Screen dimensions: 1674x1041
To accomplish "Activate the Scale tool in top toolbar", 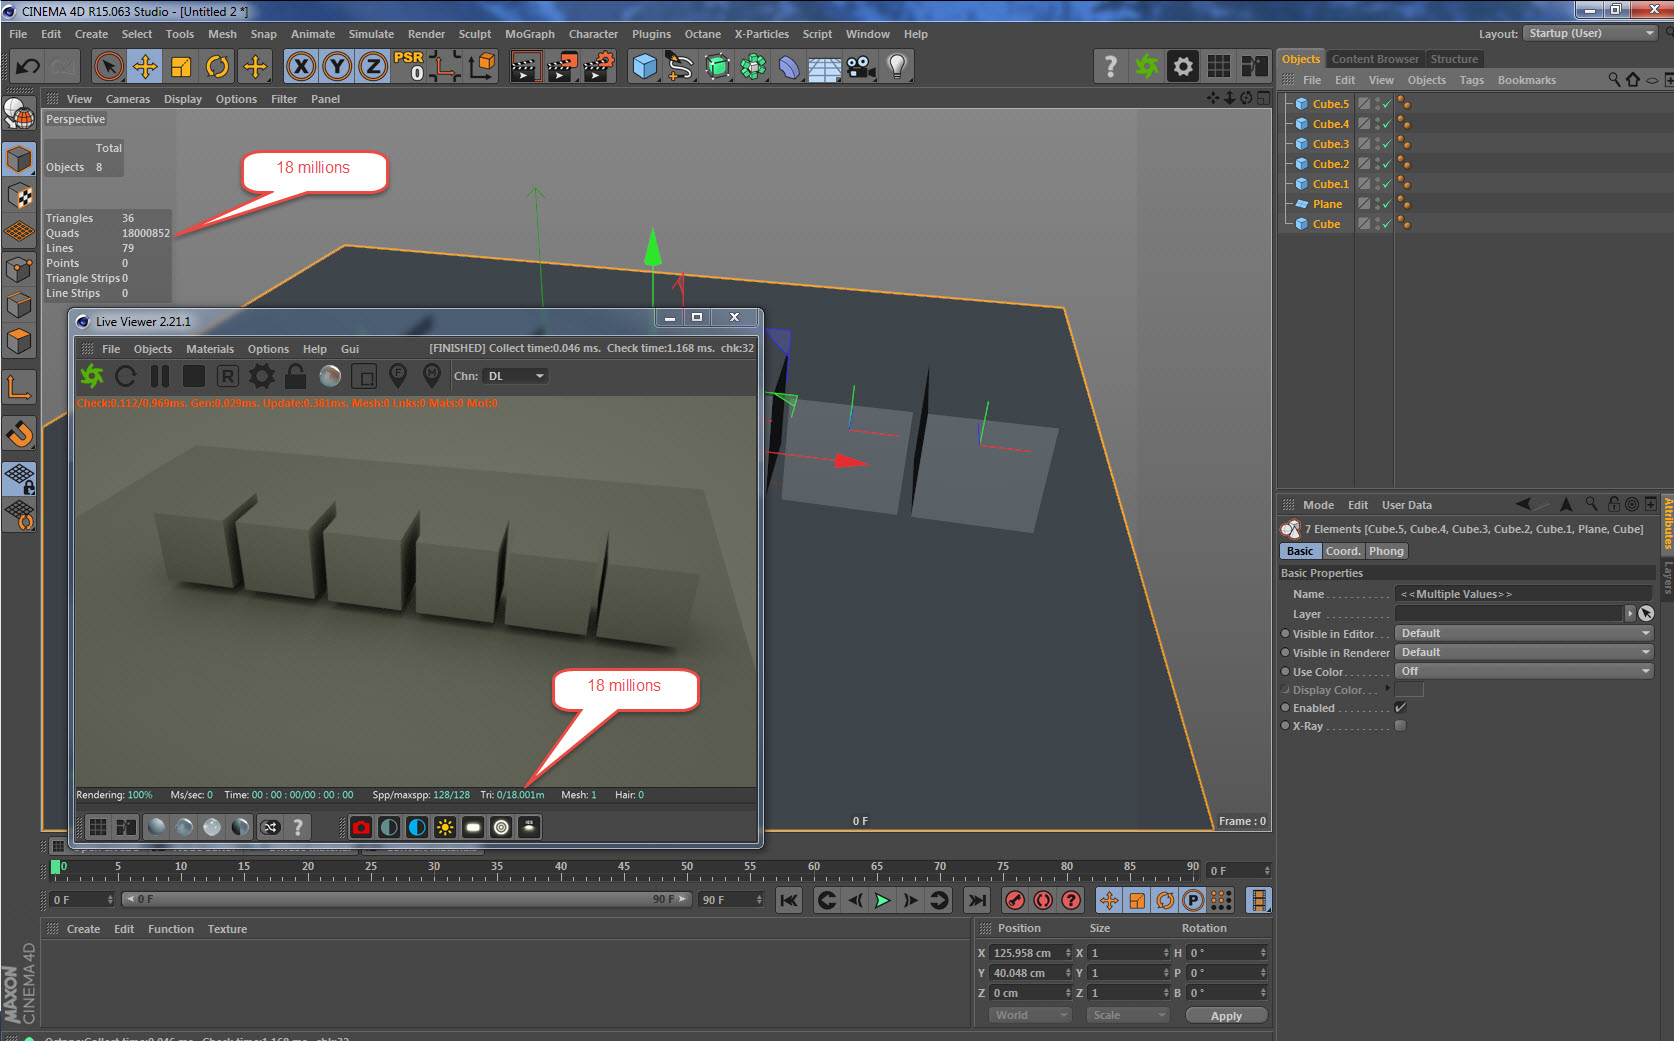I will pos(181,67).
